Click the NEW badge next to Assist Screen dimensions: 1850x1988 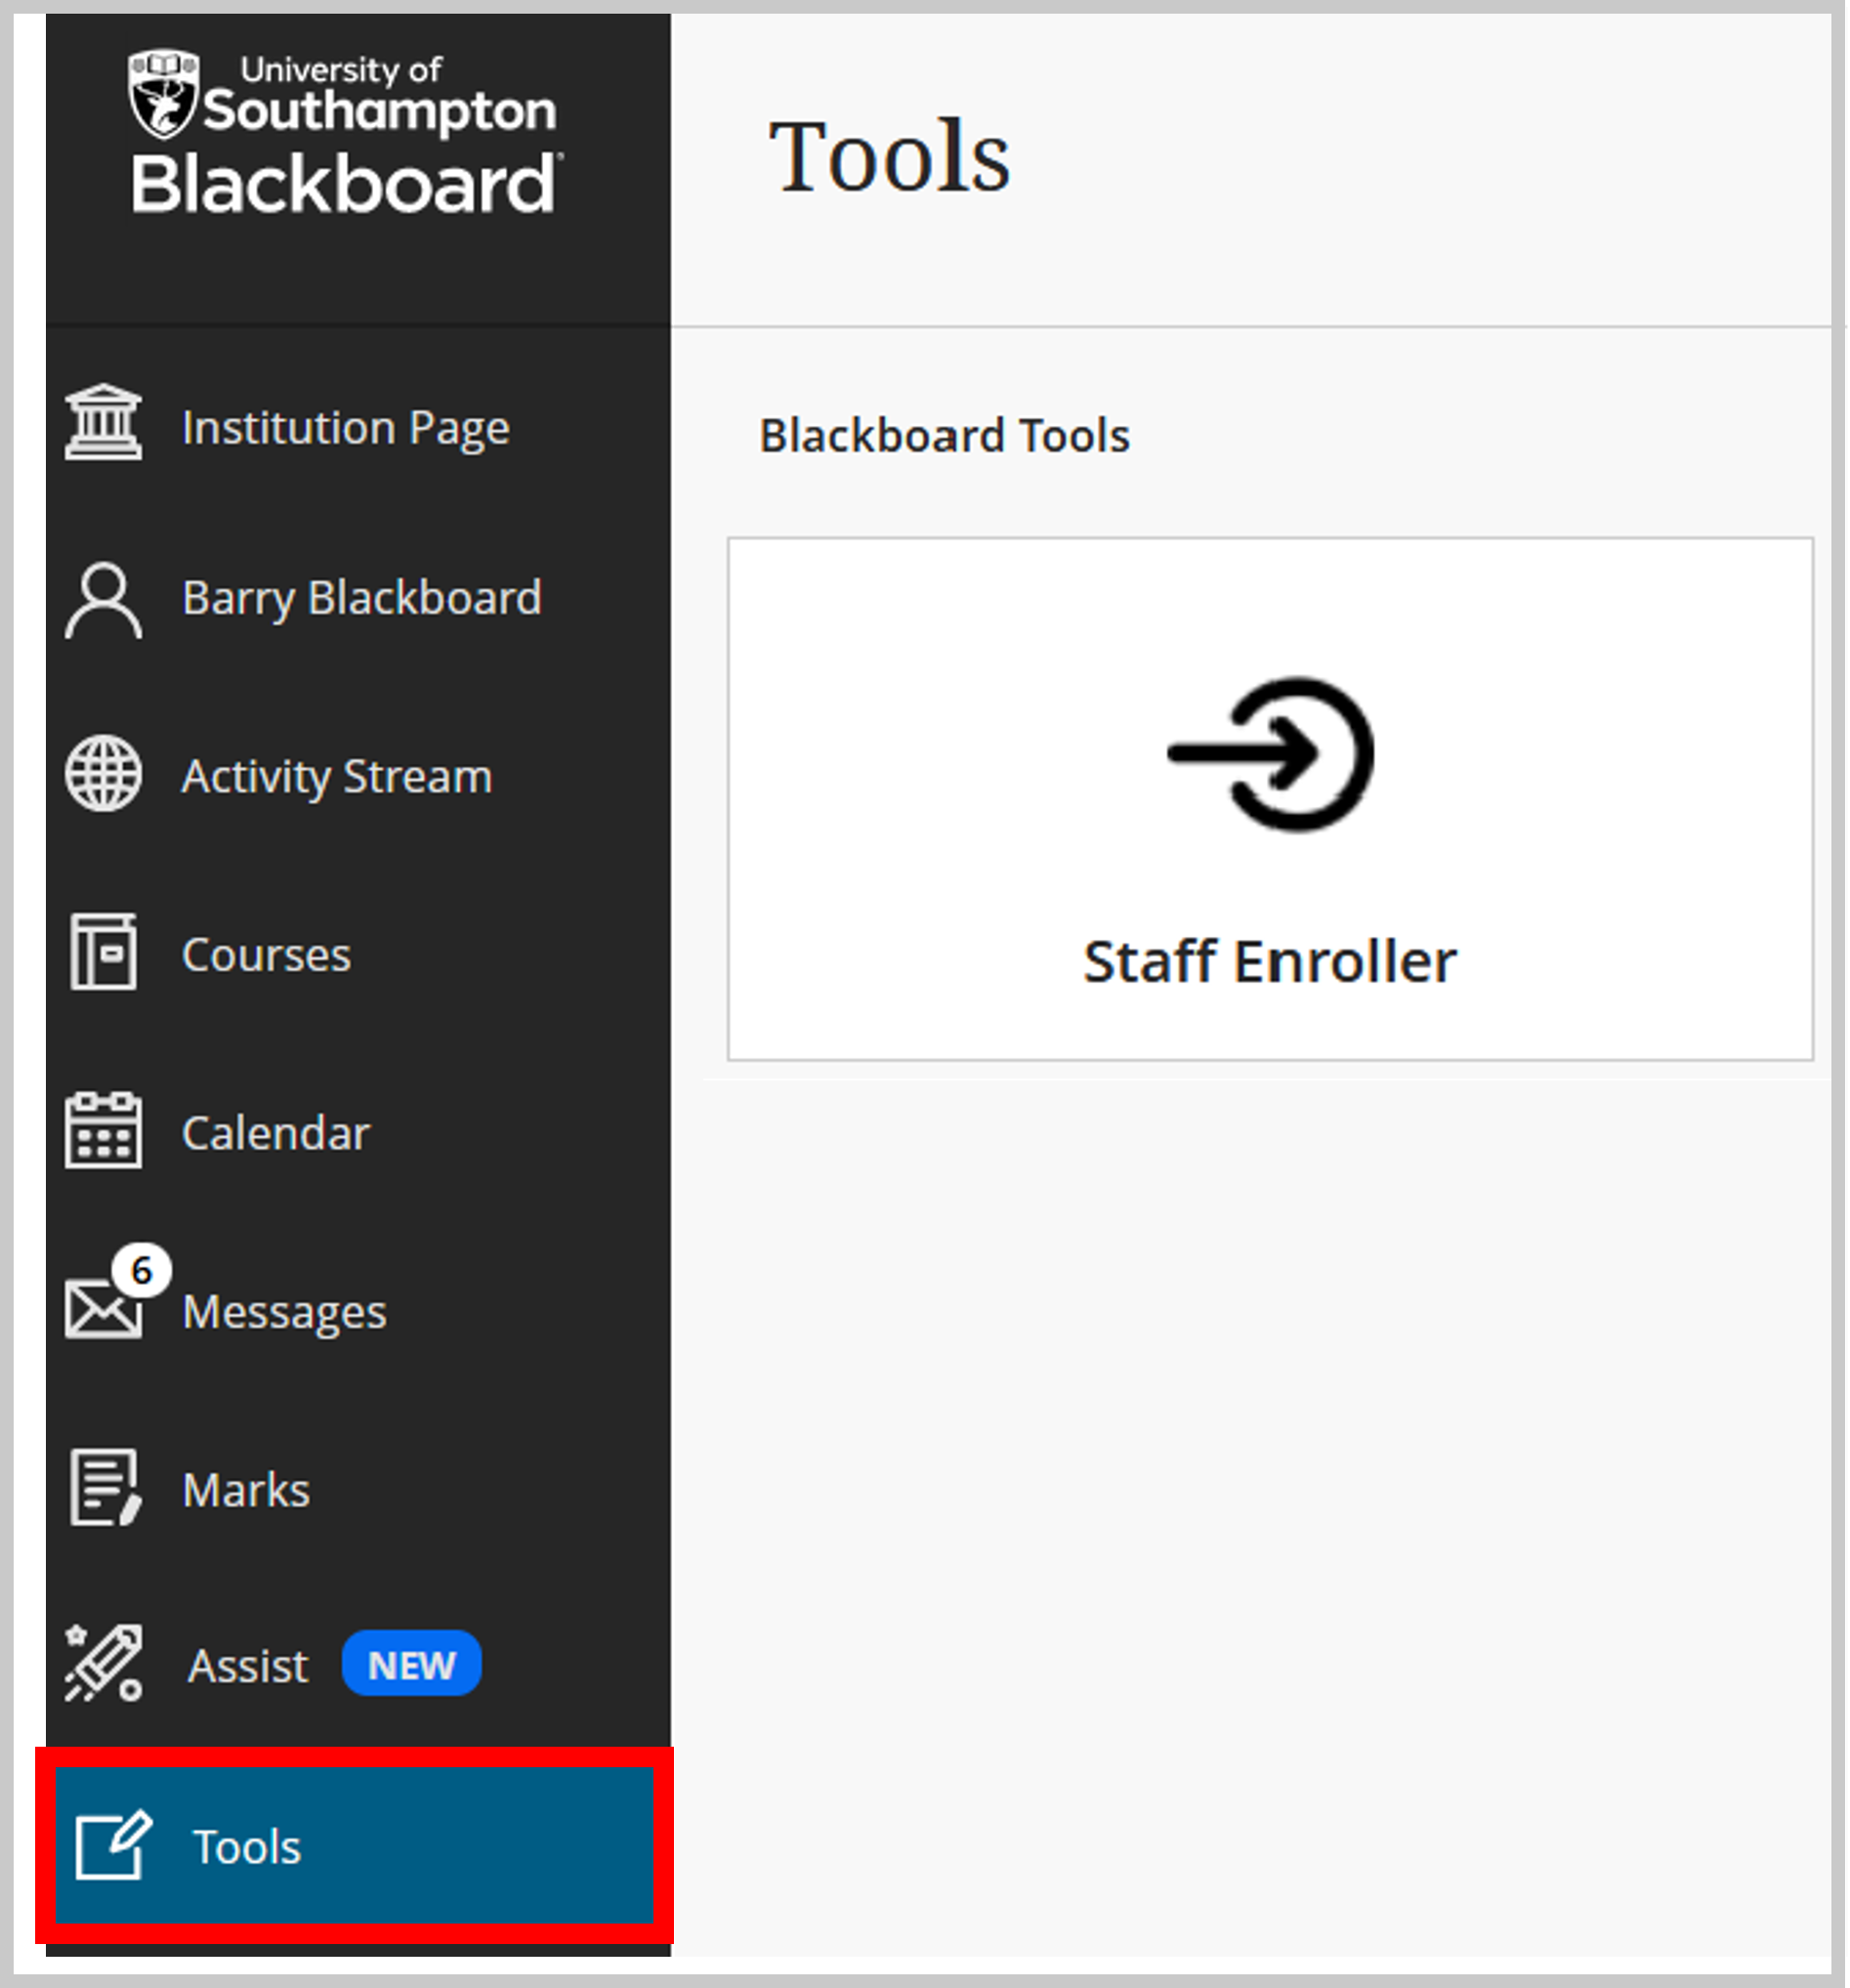point(411,1665)
